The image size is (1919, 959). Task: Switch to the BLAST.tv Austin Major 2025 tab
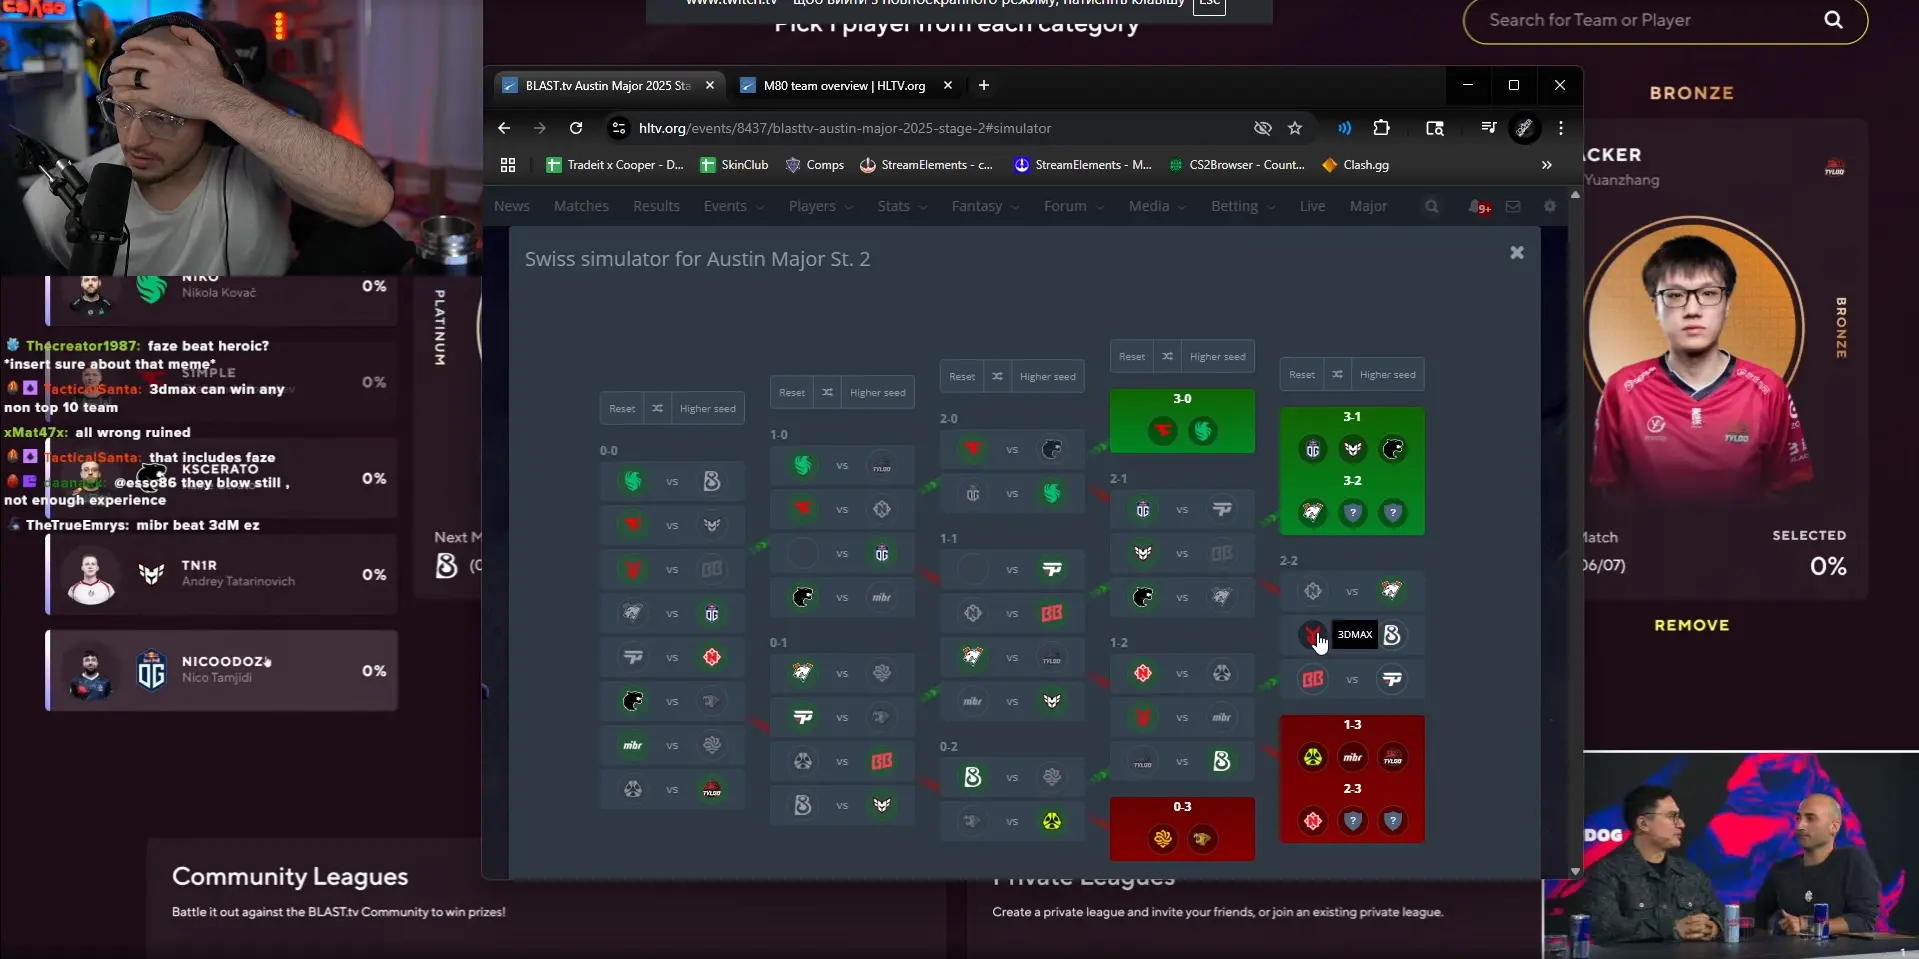click(x=609, y=86)
